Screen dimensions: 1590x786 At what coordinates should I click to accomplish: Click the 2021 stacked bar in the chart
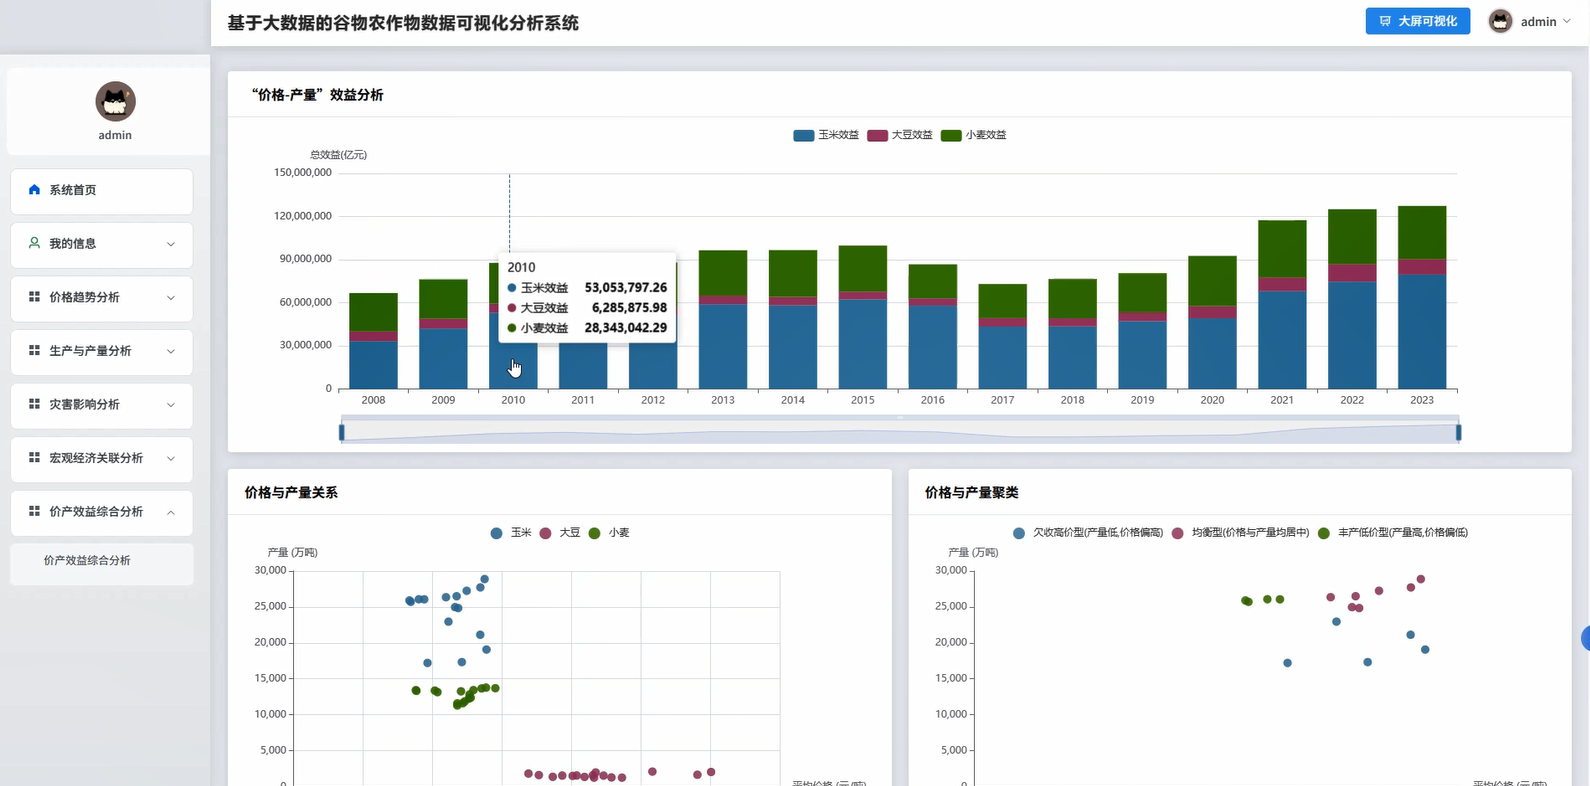tap(1282, 304)
